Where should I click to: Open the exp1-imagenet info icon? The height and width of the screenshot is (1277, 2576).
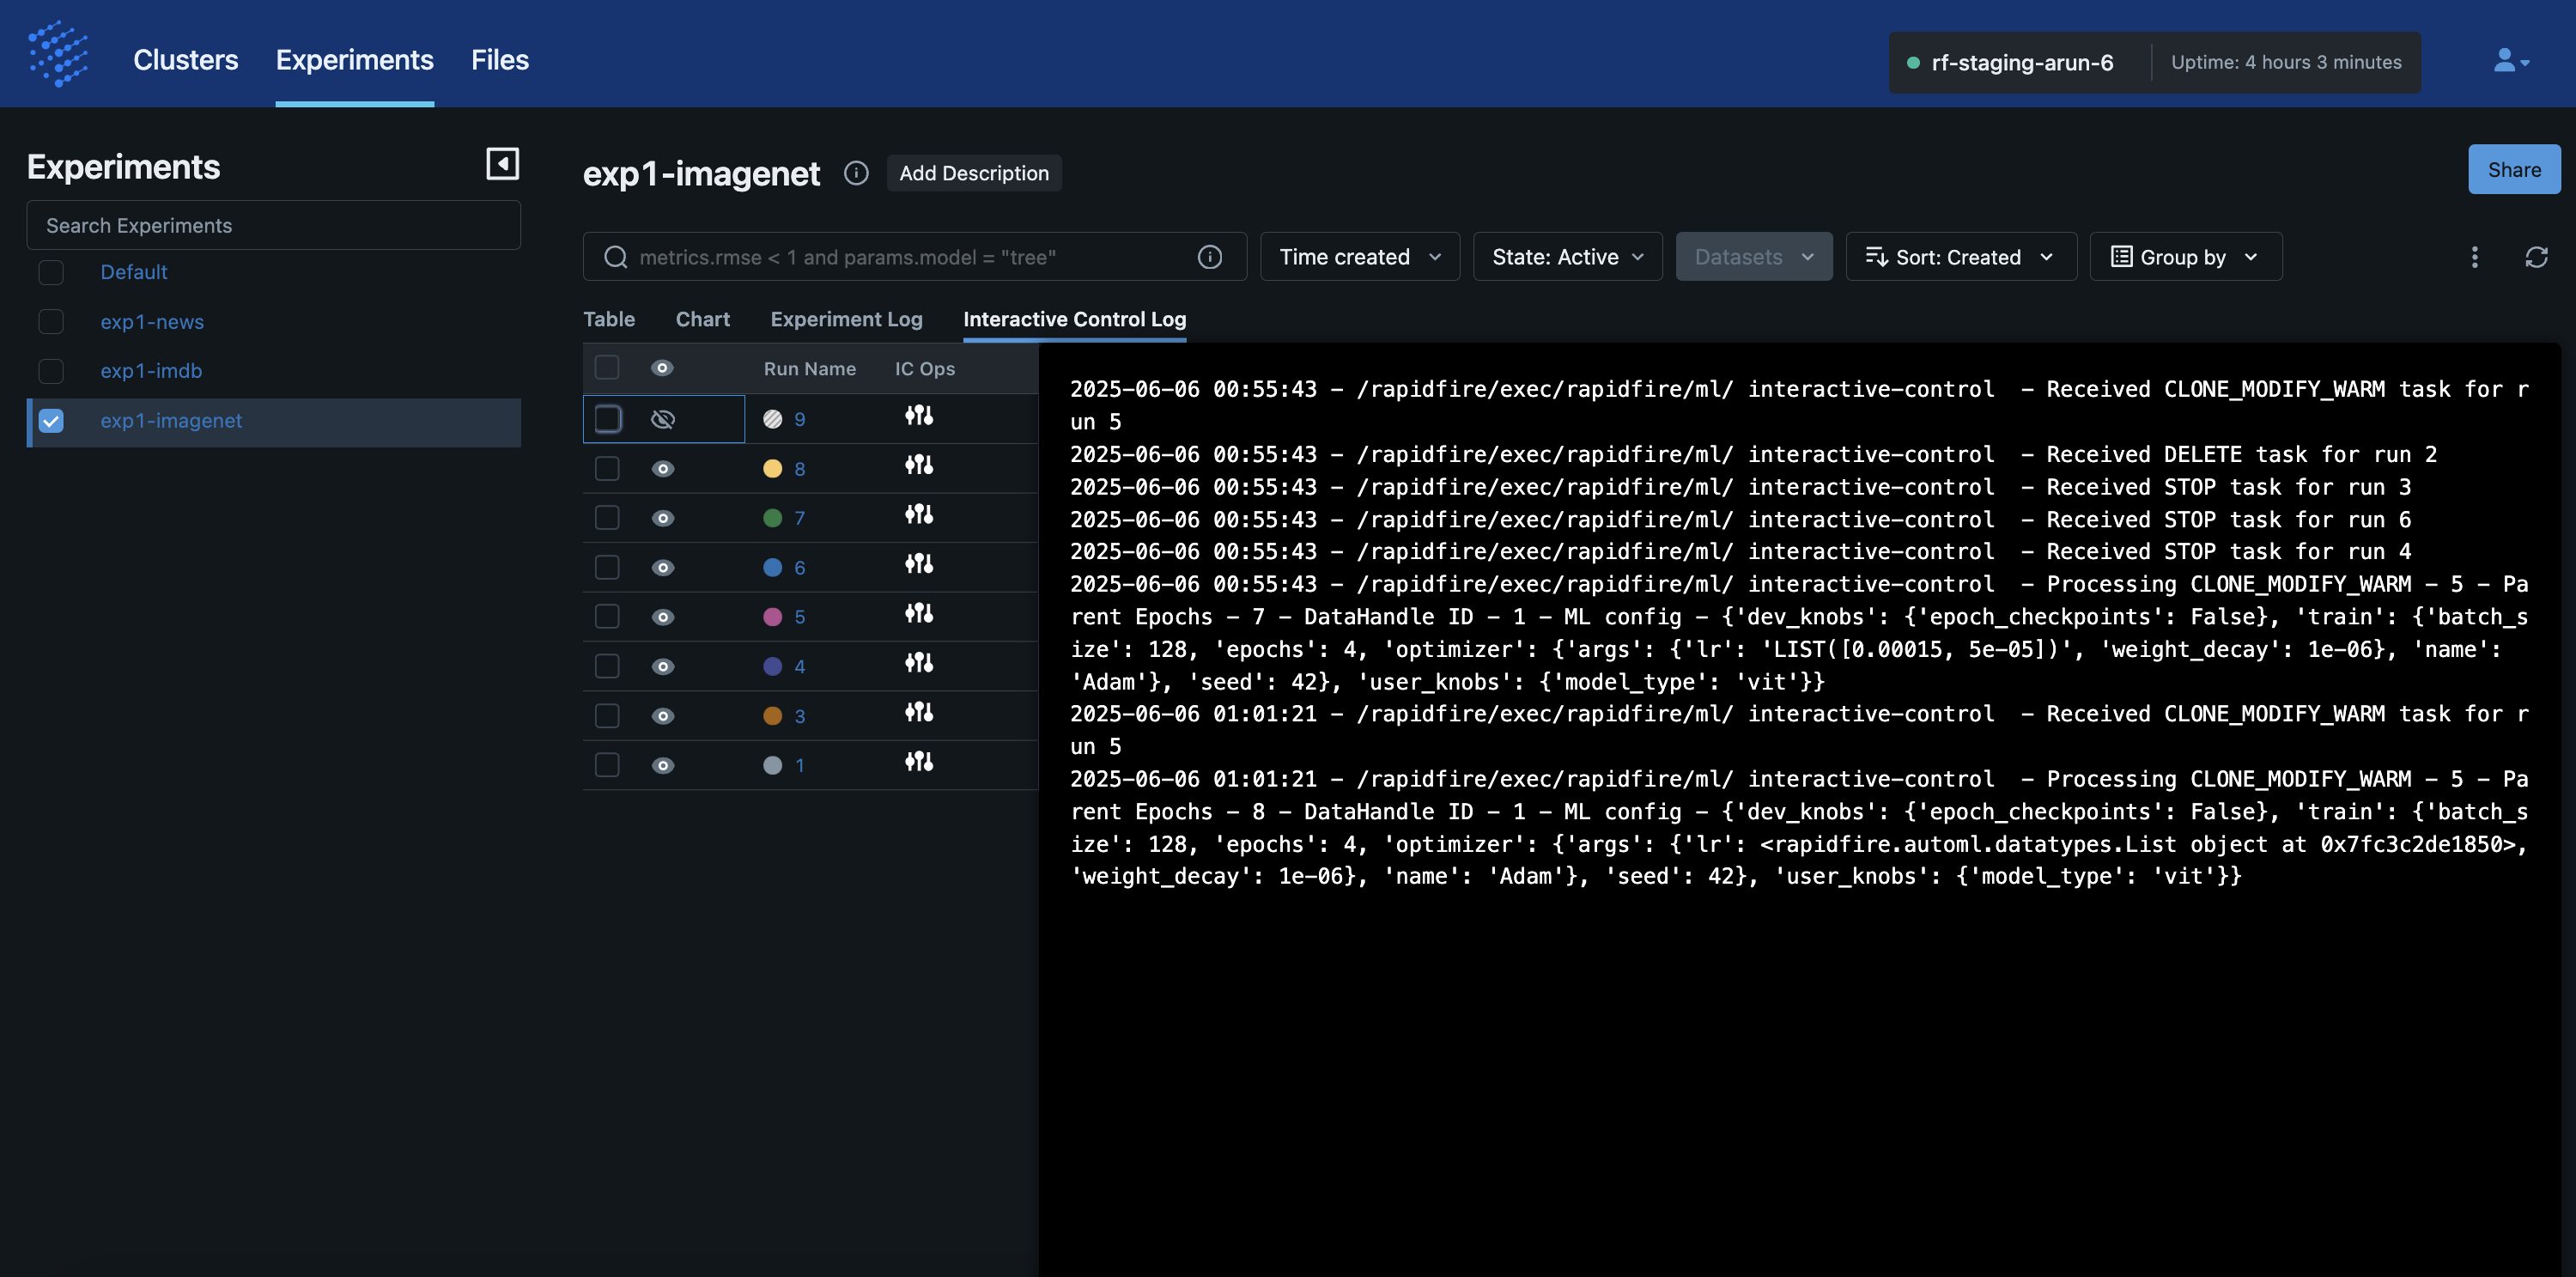856,173
